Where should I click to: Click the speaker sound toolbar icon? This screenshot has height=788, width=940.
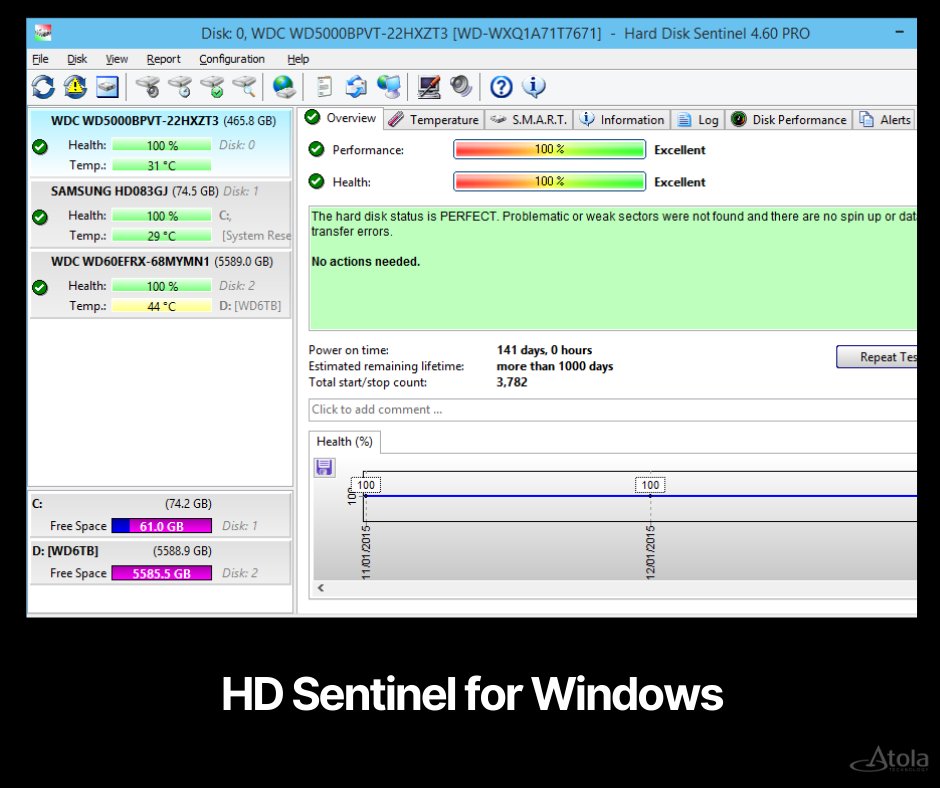point(461,87)
